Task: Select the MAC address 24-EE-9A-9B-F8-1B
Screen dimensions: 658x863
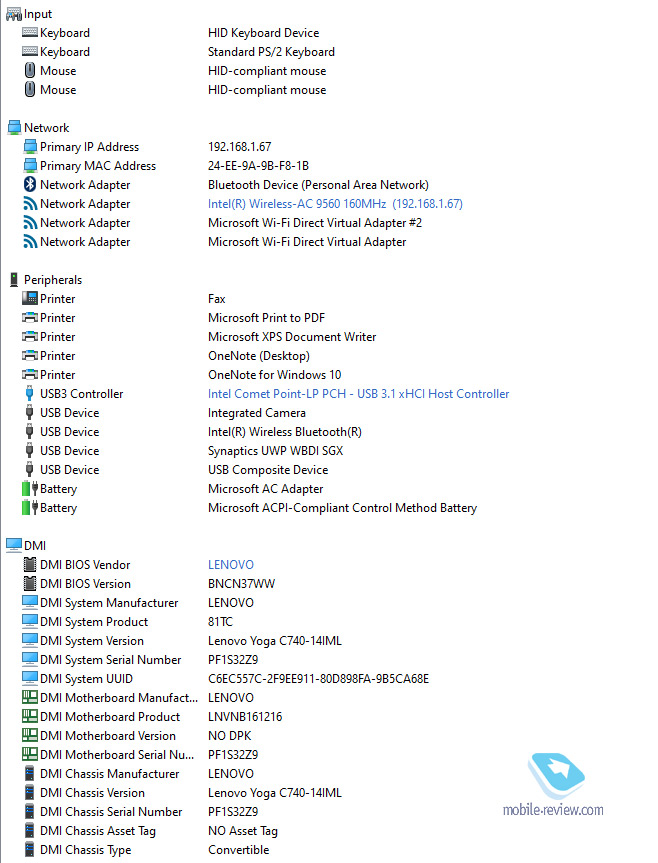Action: pyautogui.click(x=258, y=166)
